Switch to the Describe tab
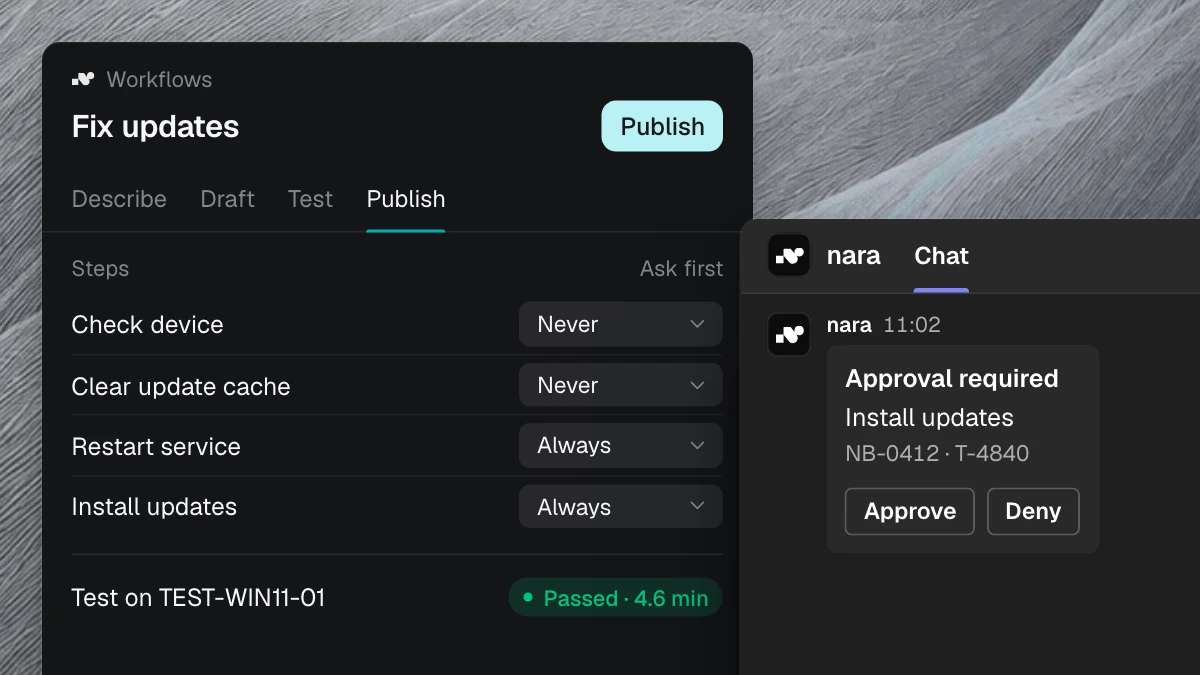1200x675 pixels. tap(119, 199)
